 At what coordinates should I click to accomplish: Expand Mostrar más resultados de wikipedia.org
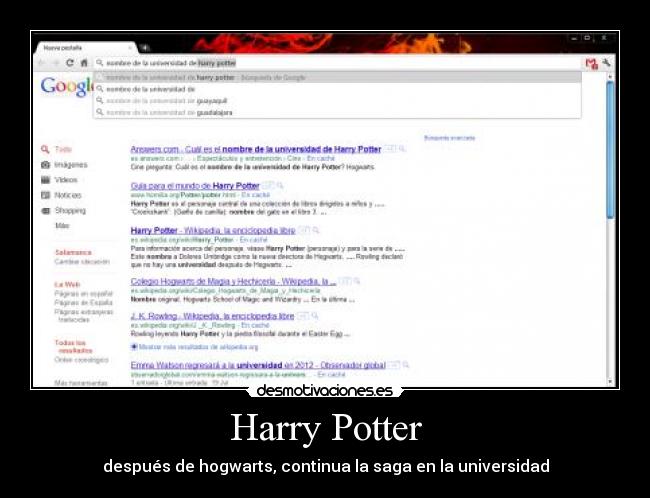[194, 347]
